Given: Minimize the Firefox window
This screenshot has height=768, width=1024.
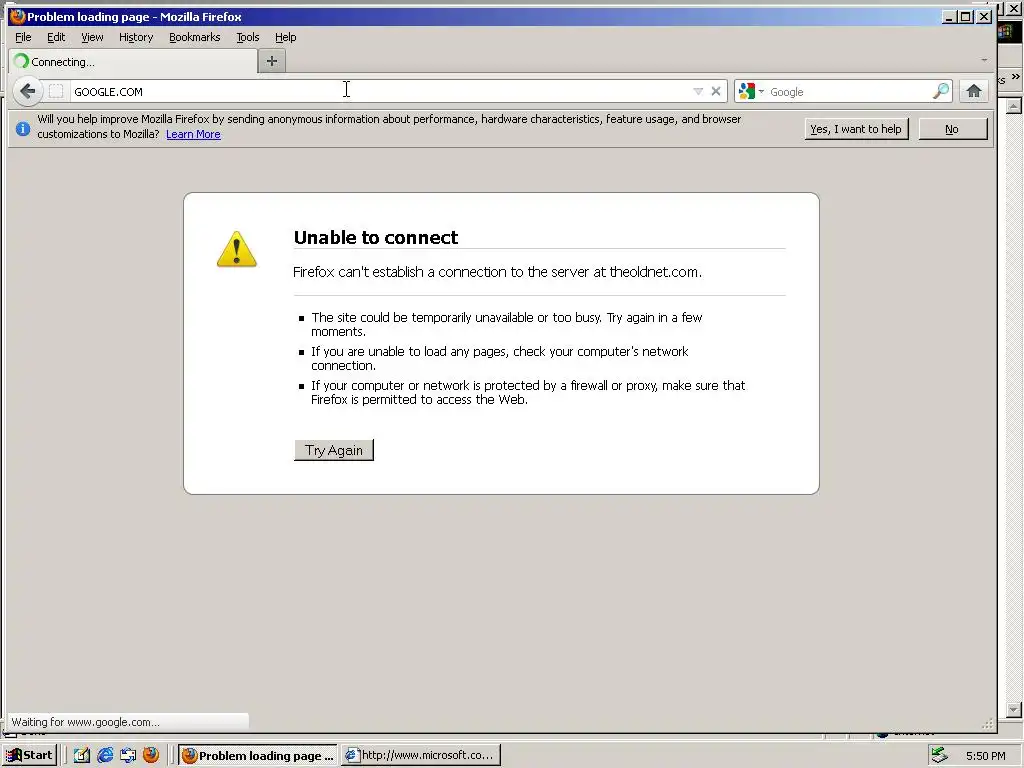Looking at the screenshot, I should (950, 17).
